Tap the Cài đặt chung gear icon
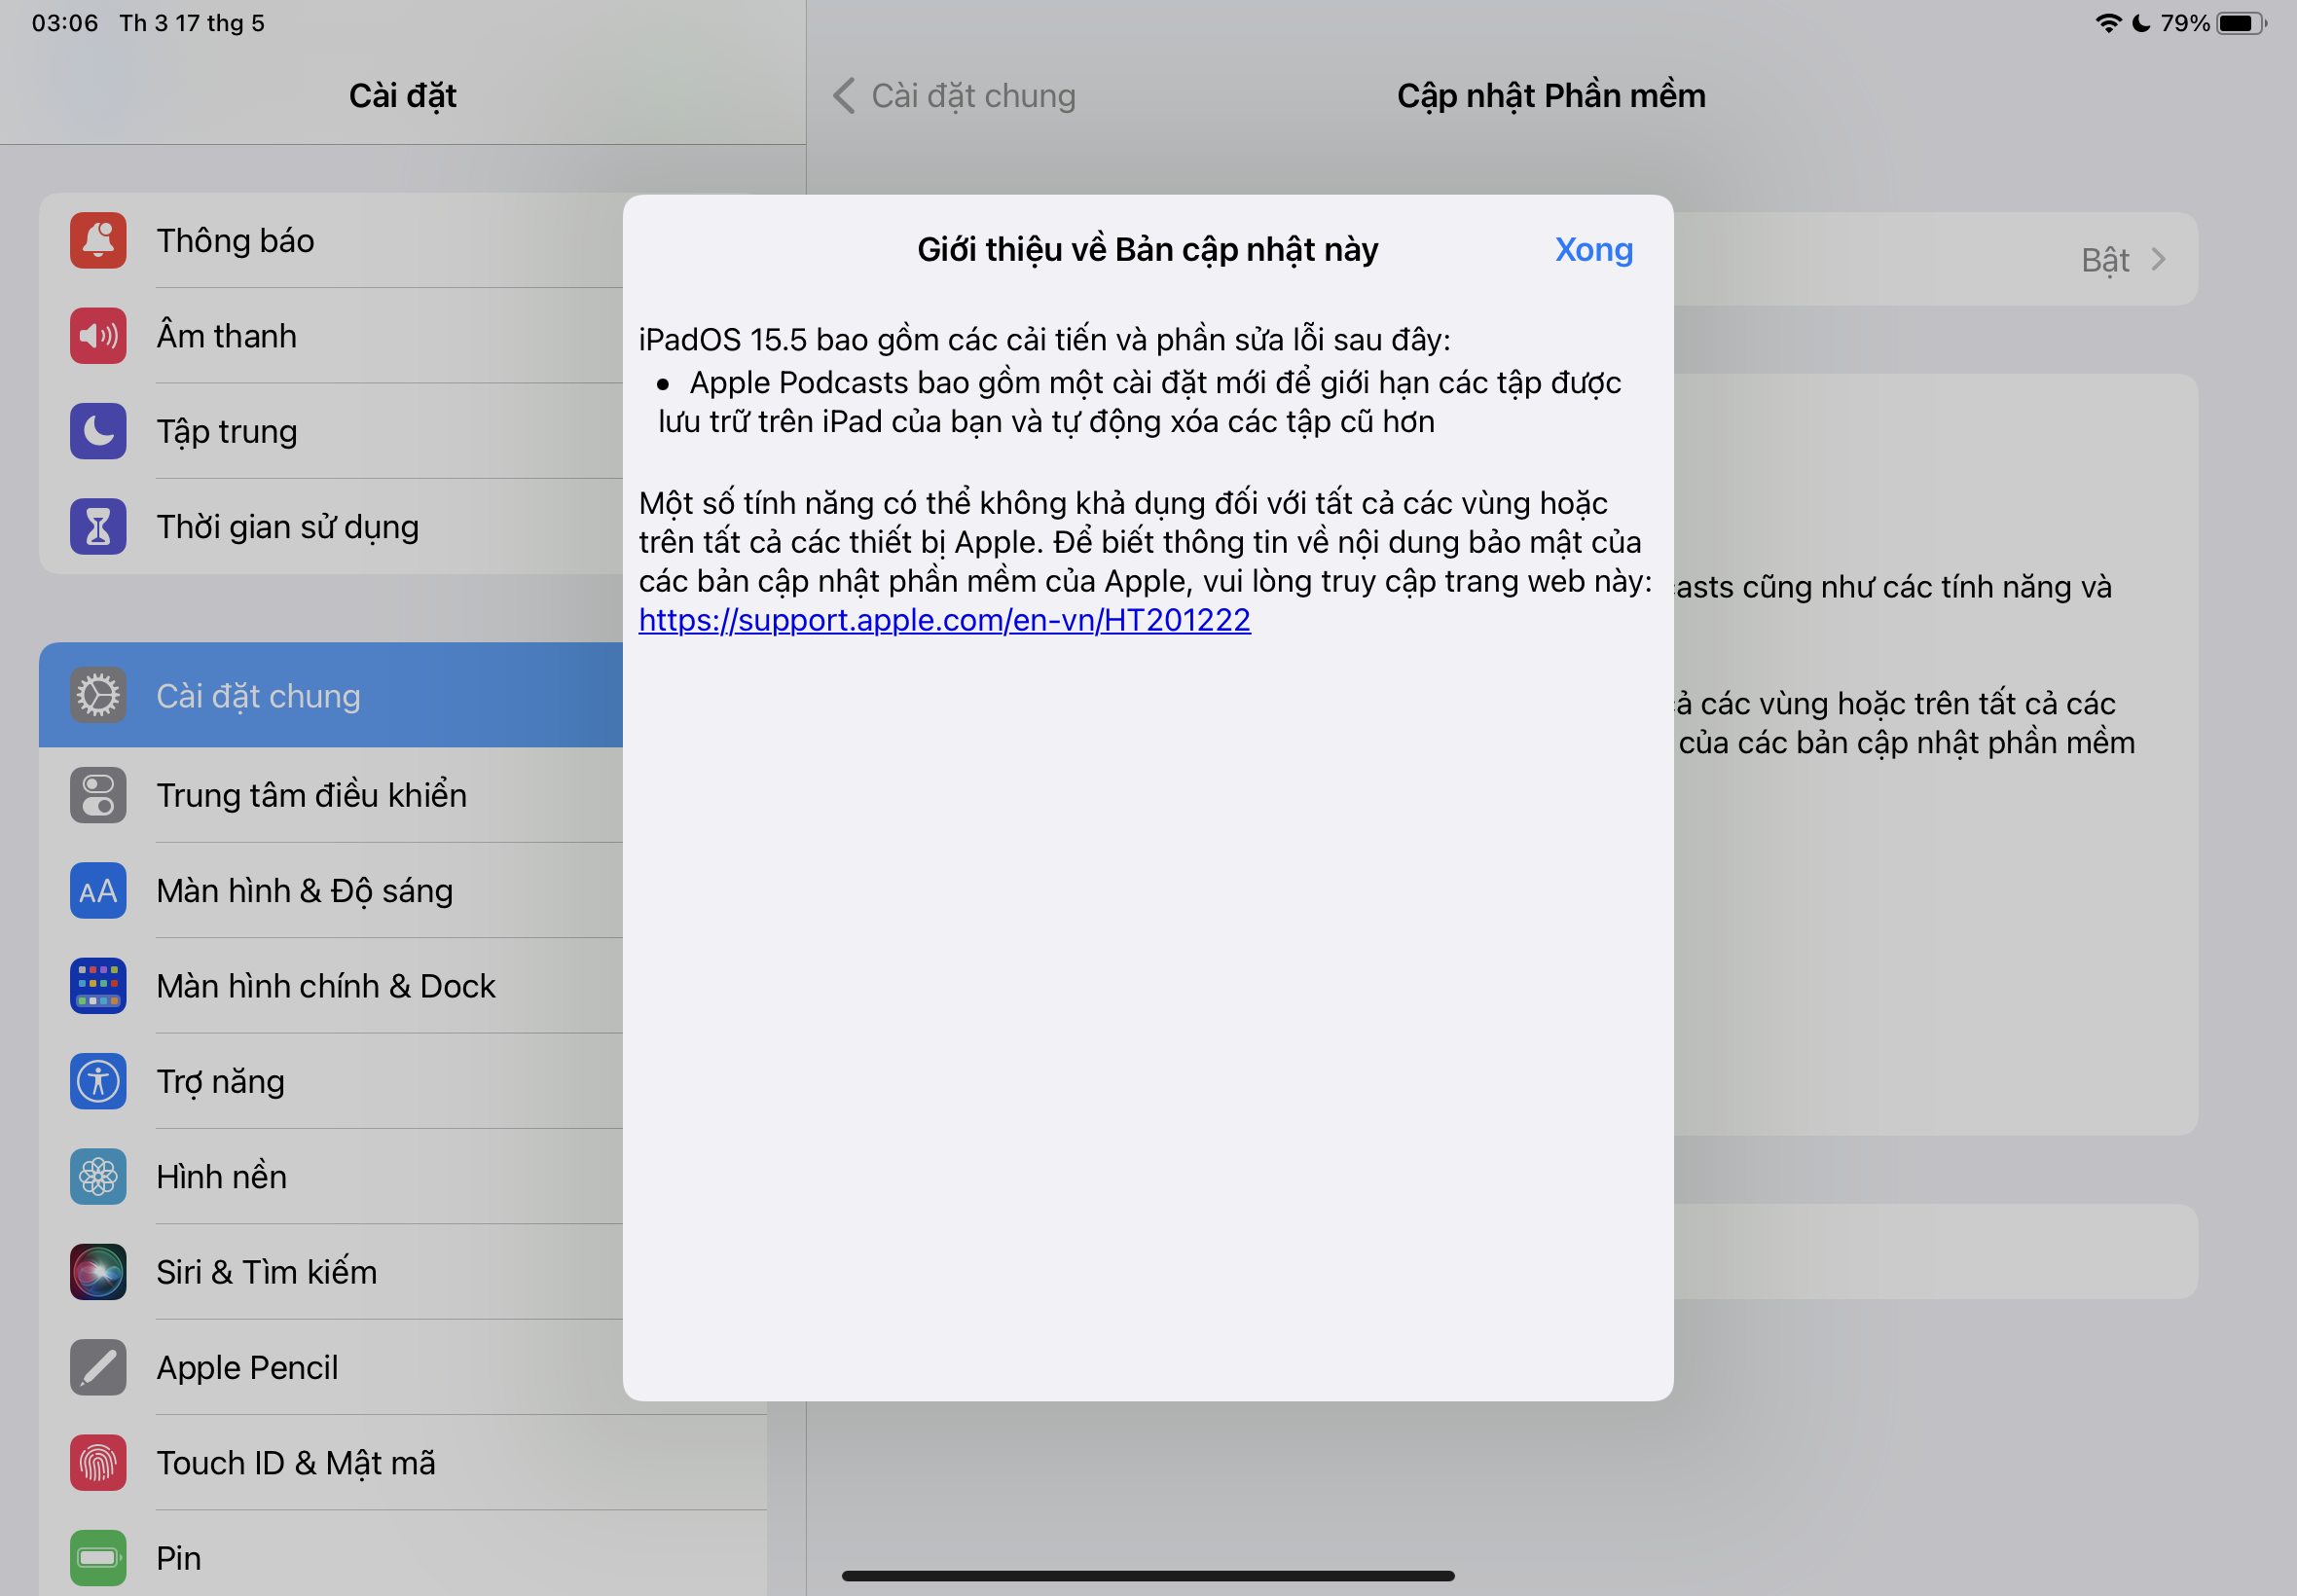 click(98, 695)
